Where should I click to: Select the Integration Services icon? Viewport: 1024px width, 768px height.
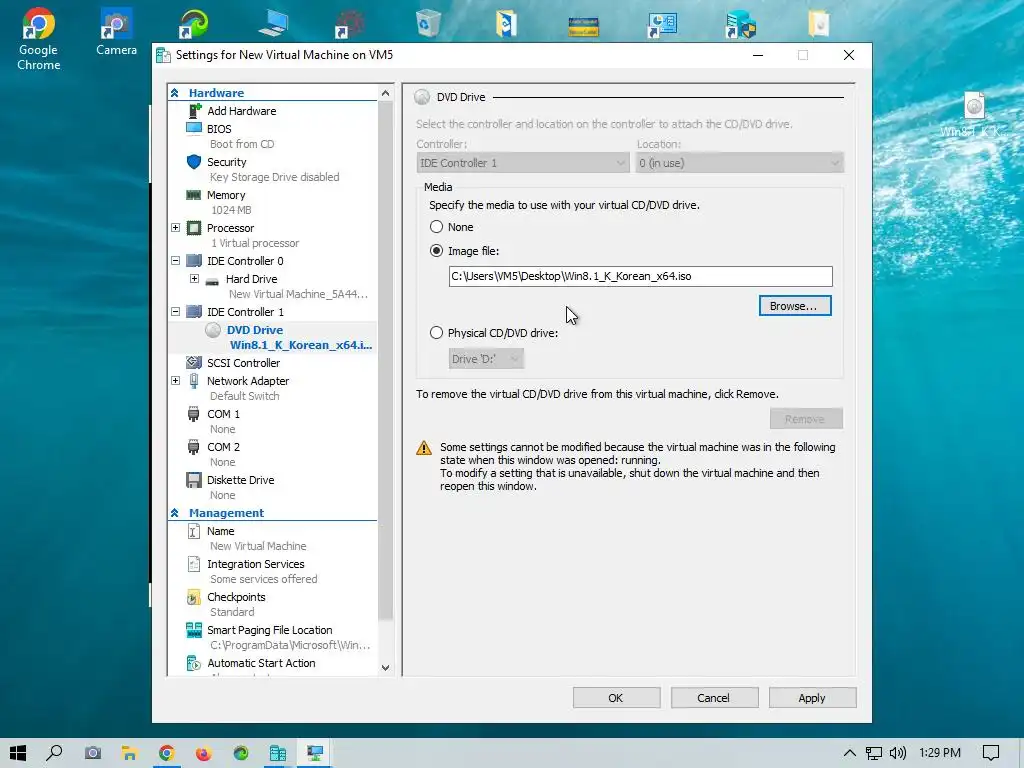[x=194, y=564]
